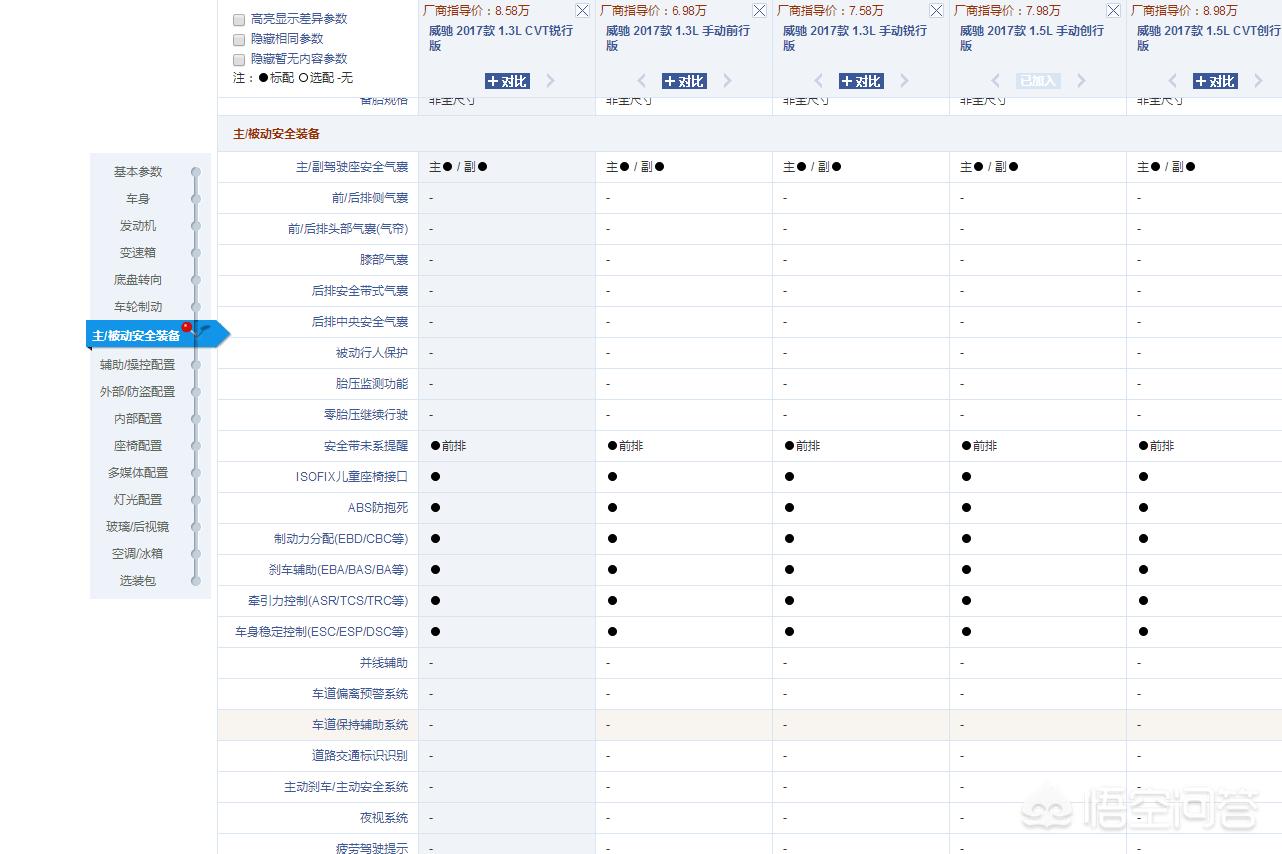Jump to 灯光配置 section in sidebar
The height and width of the screenshot is (854, 1282).
(138, 500)
